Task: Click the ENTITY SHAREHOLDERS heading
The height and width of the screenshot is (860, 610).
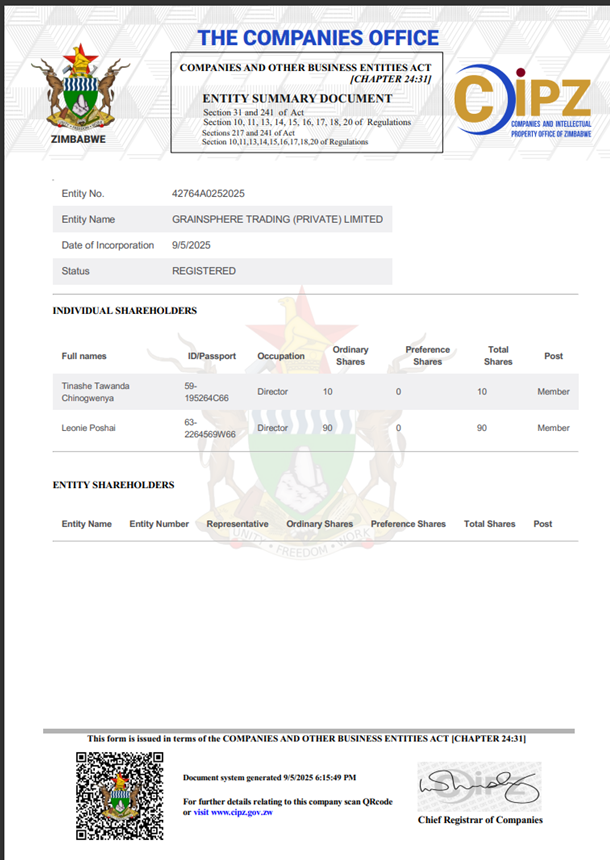Action: click(114, 485)
